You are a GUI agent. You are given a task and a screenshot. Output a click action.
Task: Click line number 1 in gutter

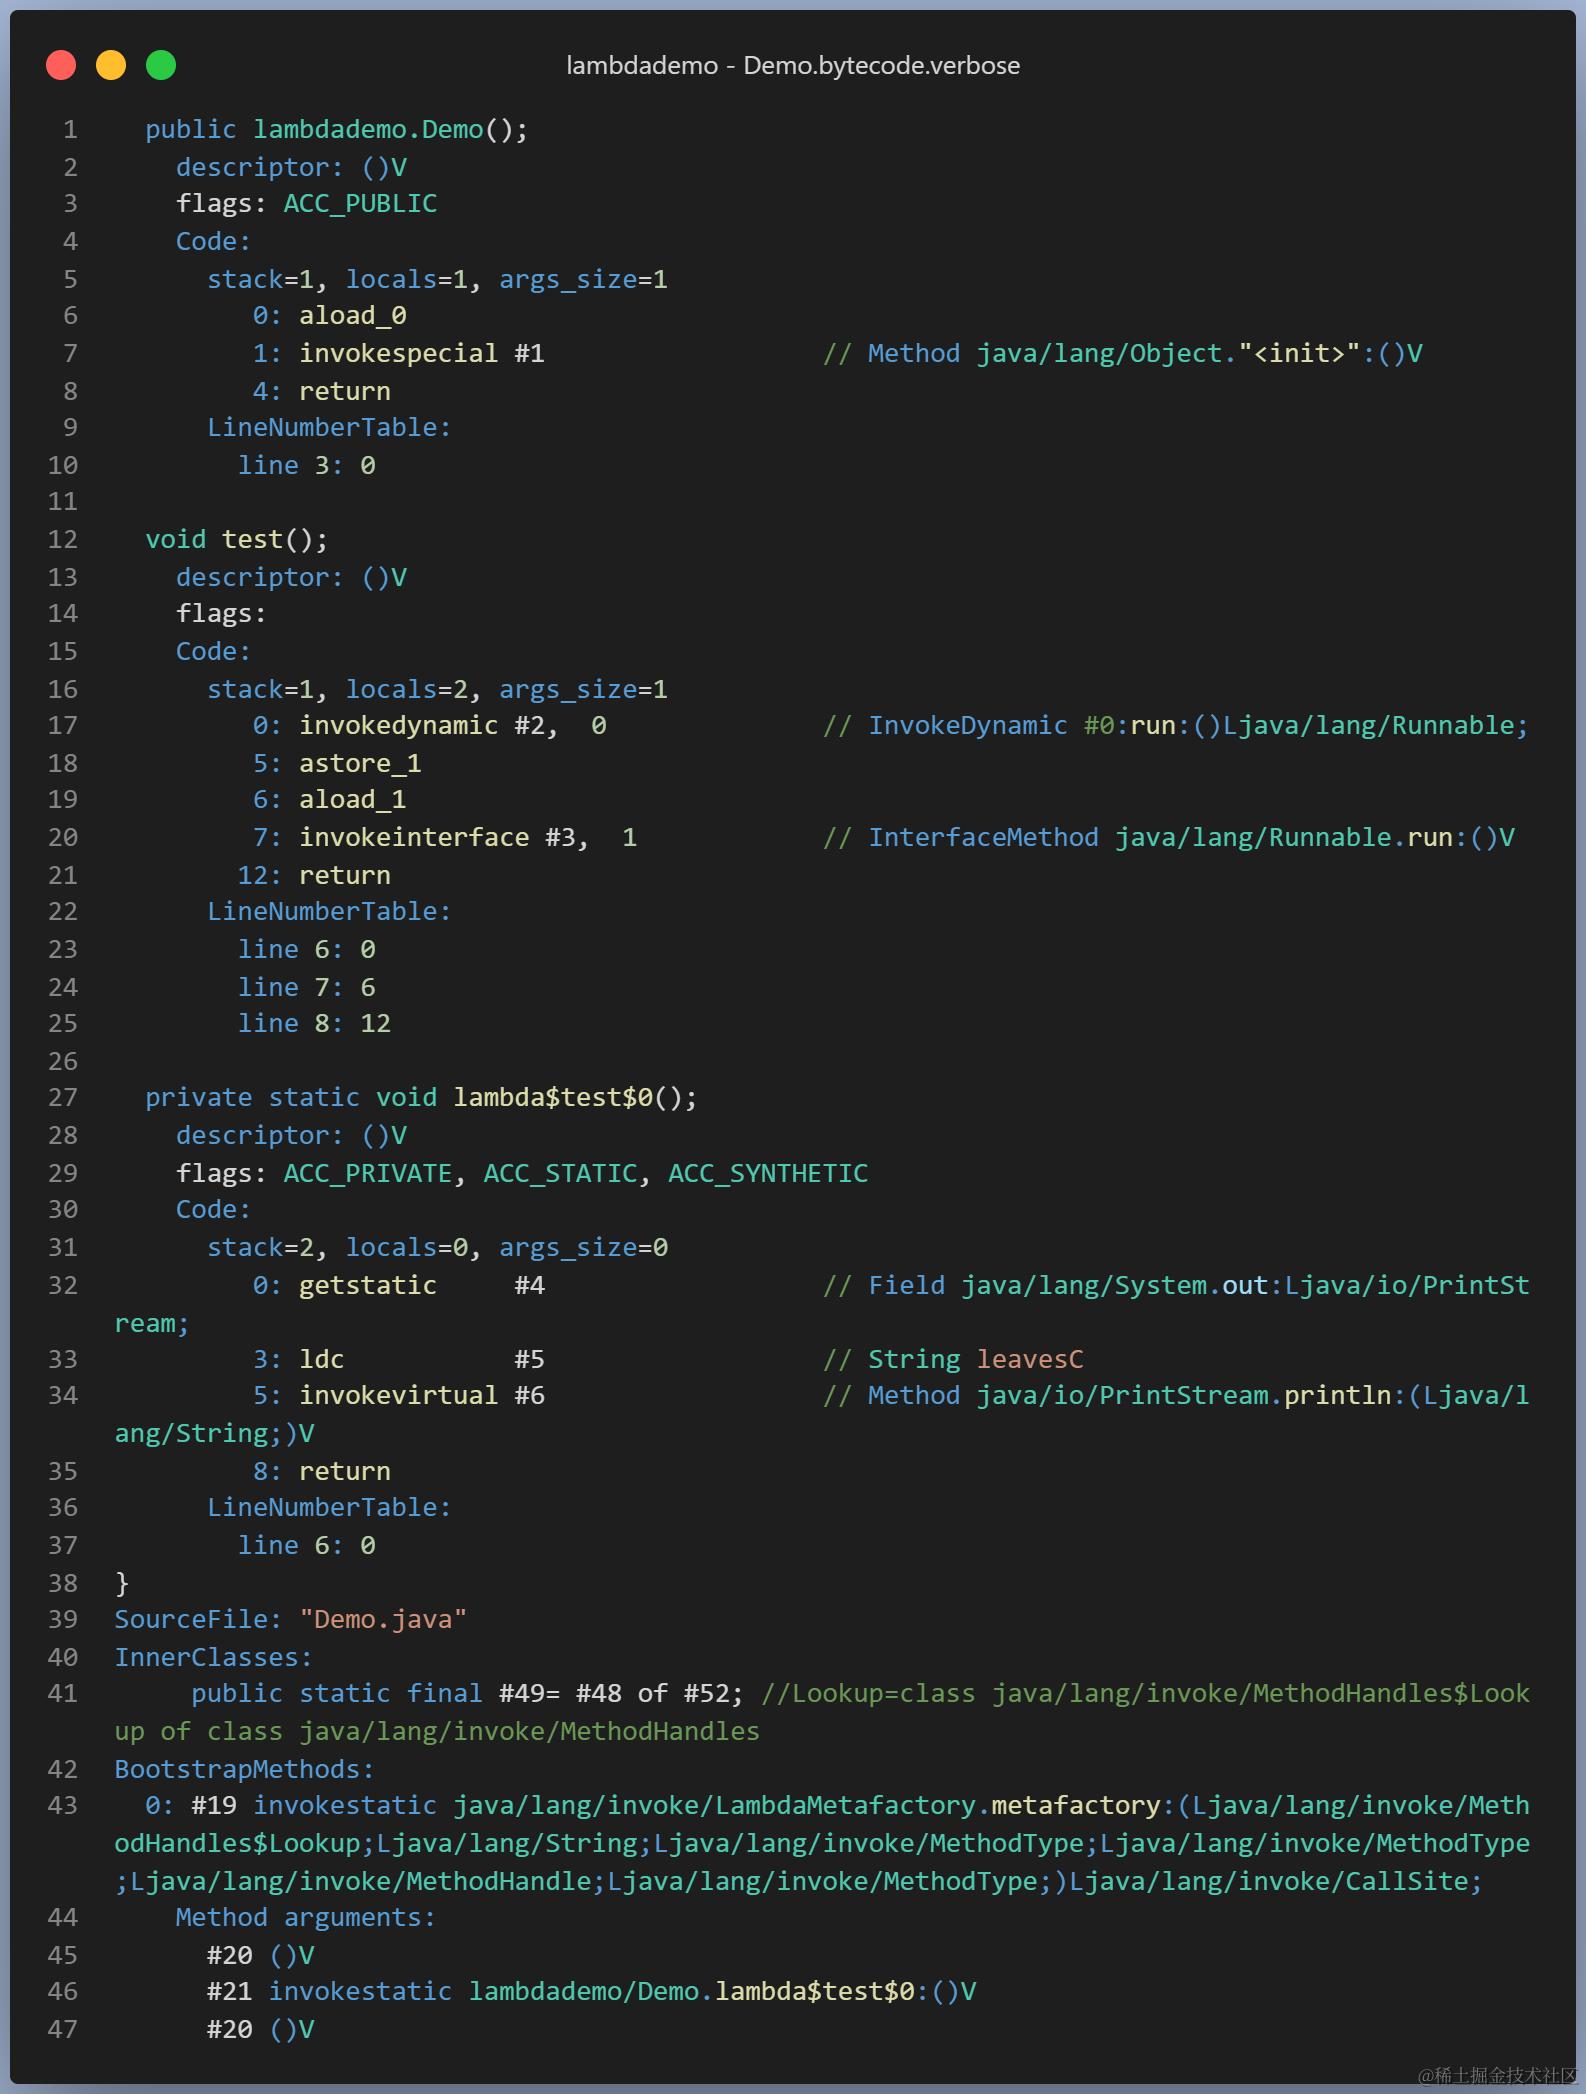point(70,130)
